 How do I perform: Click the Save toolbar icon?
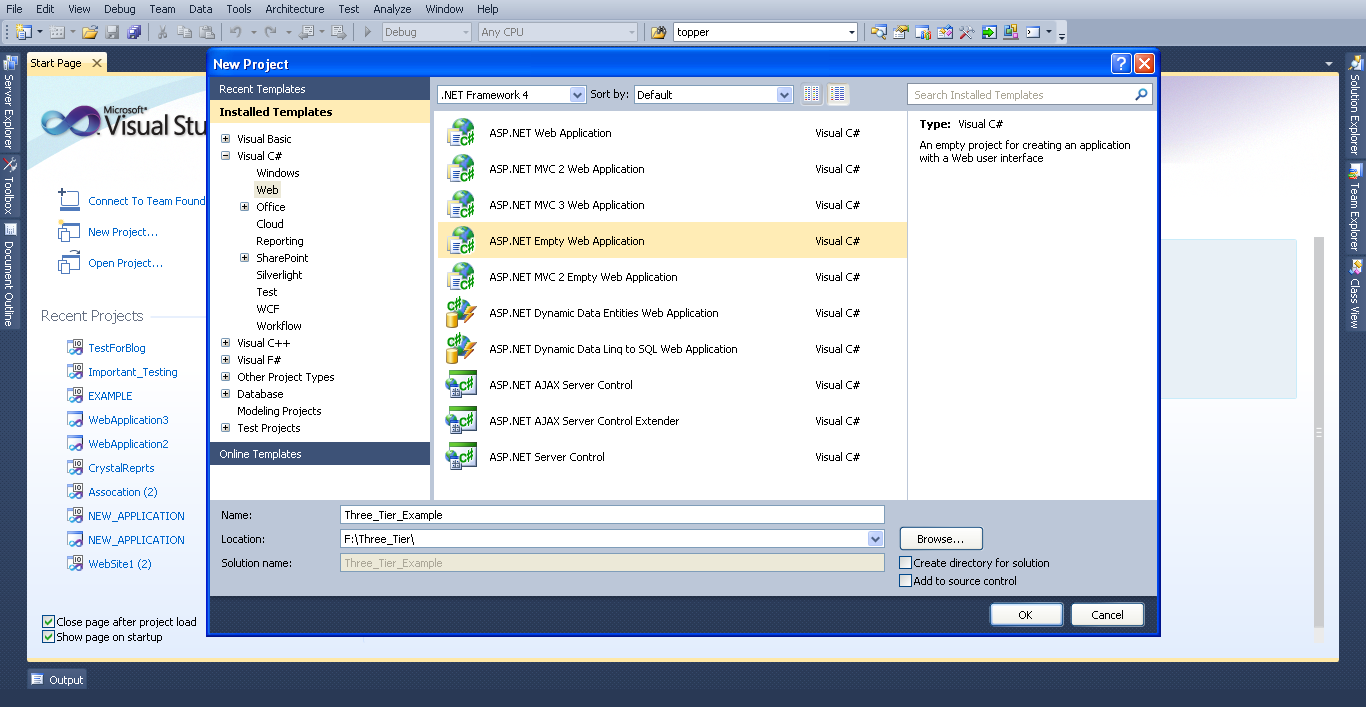(x=112, y=32)
